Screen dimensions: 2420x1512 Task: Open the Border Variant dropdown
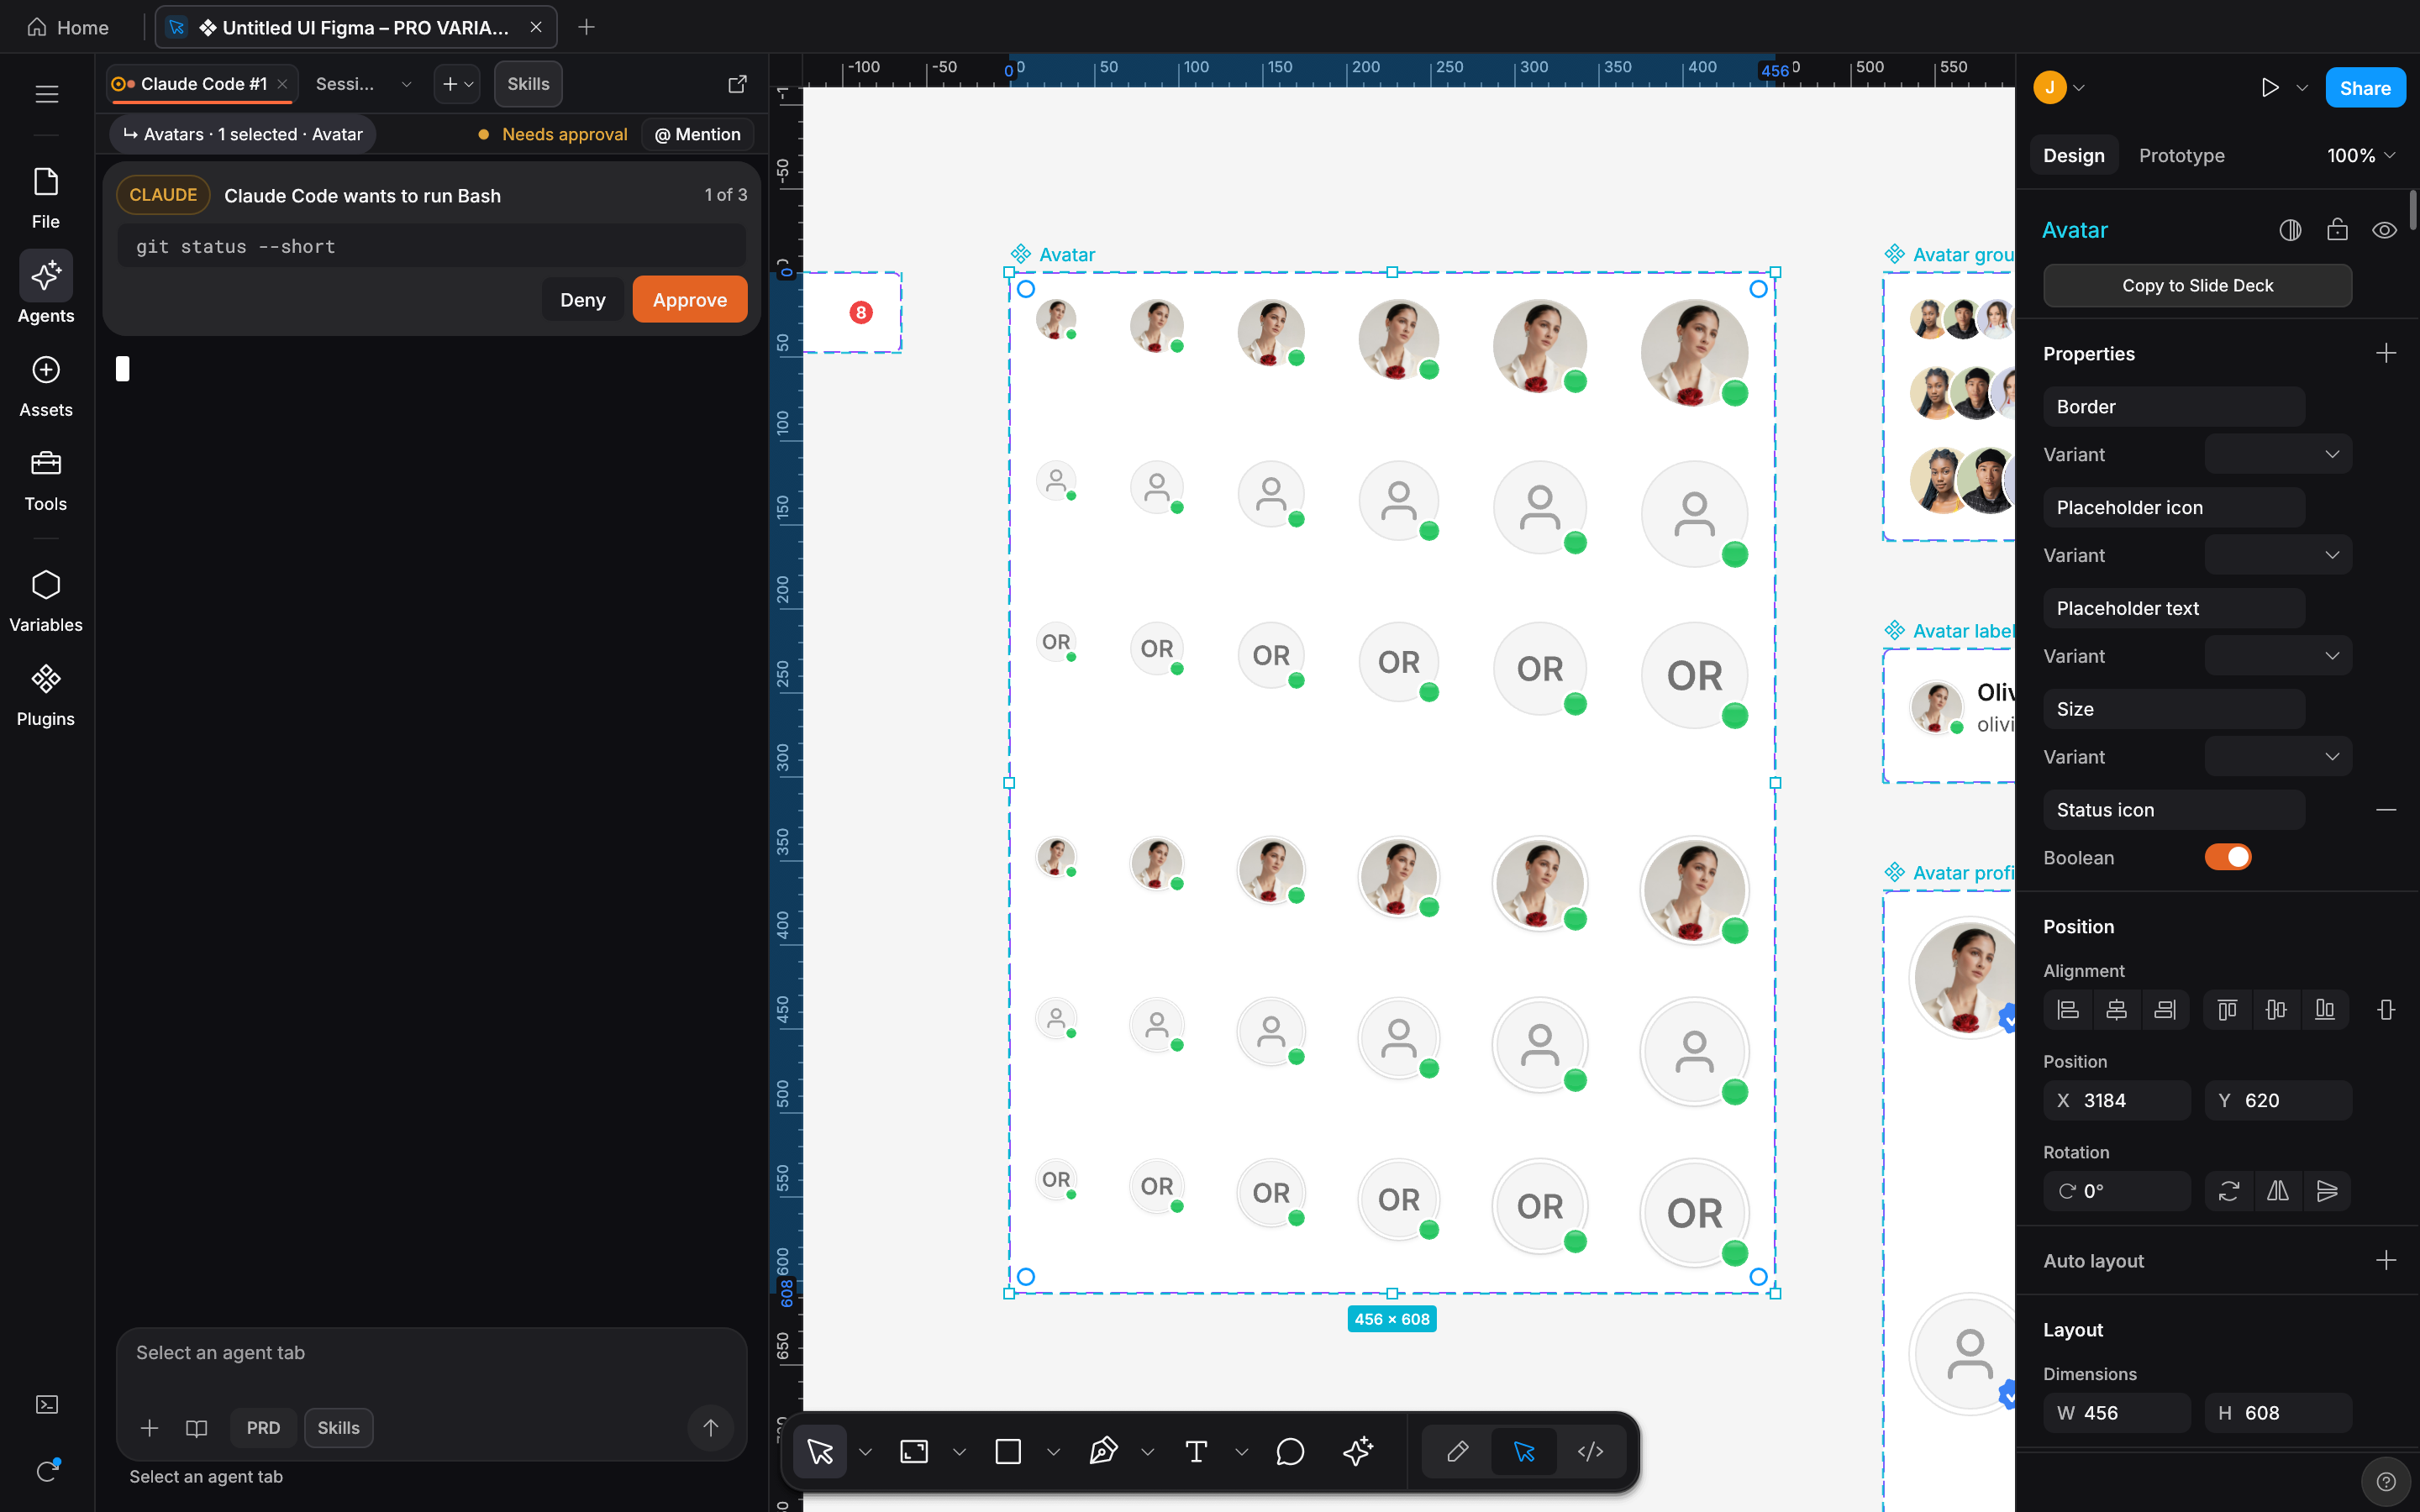click(x=2278, y=454)
